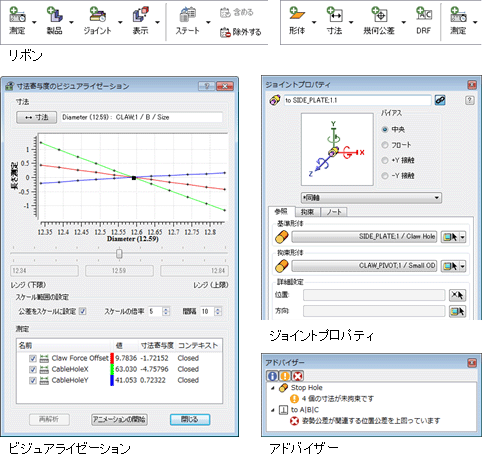Image resolution: width=482 pixels, height=454 pixels.
Task: Show error messages in the Advisor toolbar
Action: tap(297, 376)
